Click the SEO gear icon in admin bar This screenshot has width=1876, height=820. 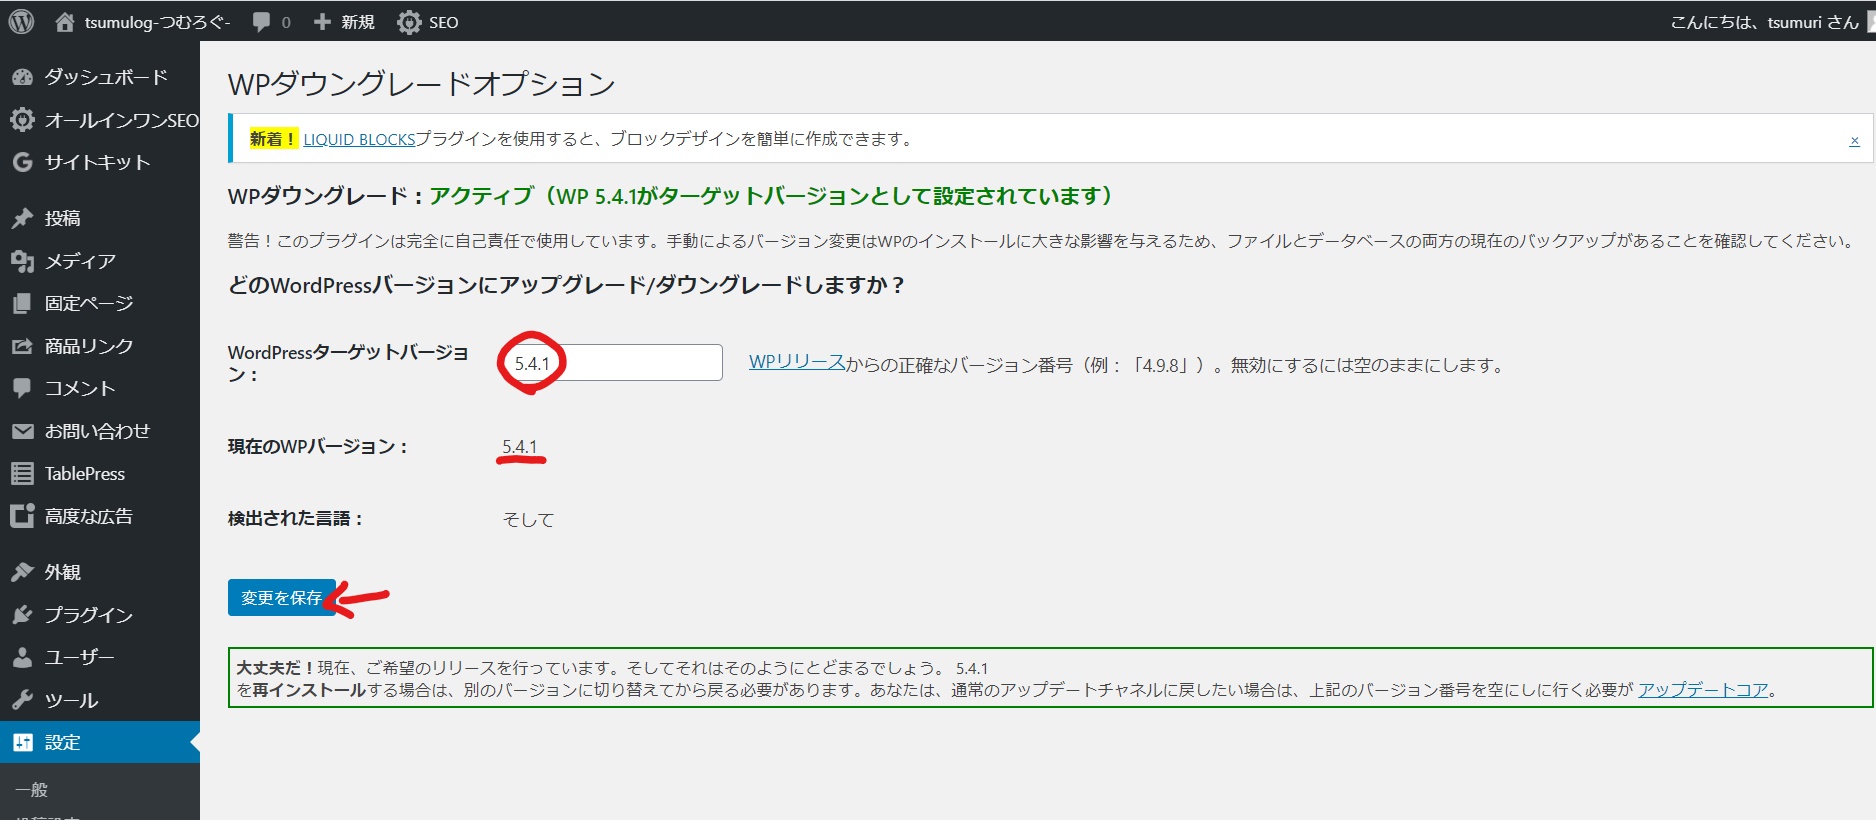pyautogui.click(x=408, y=22)
